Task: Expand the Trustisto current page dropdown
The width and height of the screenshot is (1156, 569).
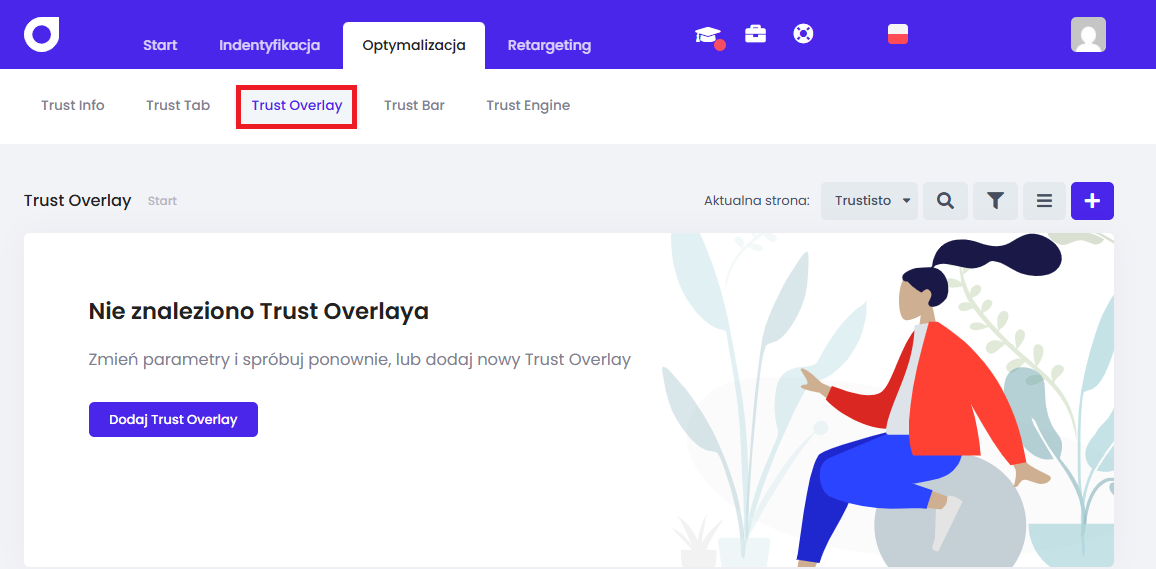Action: coord(869,200)
